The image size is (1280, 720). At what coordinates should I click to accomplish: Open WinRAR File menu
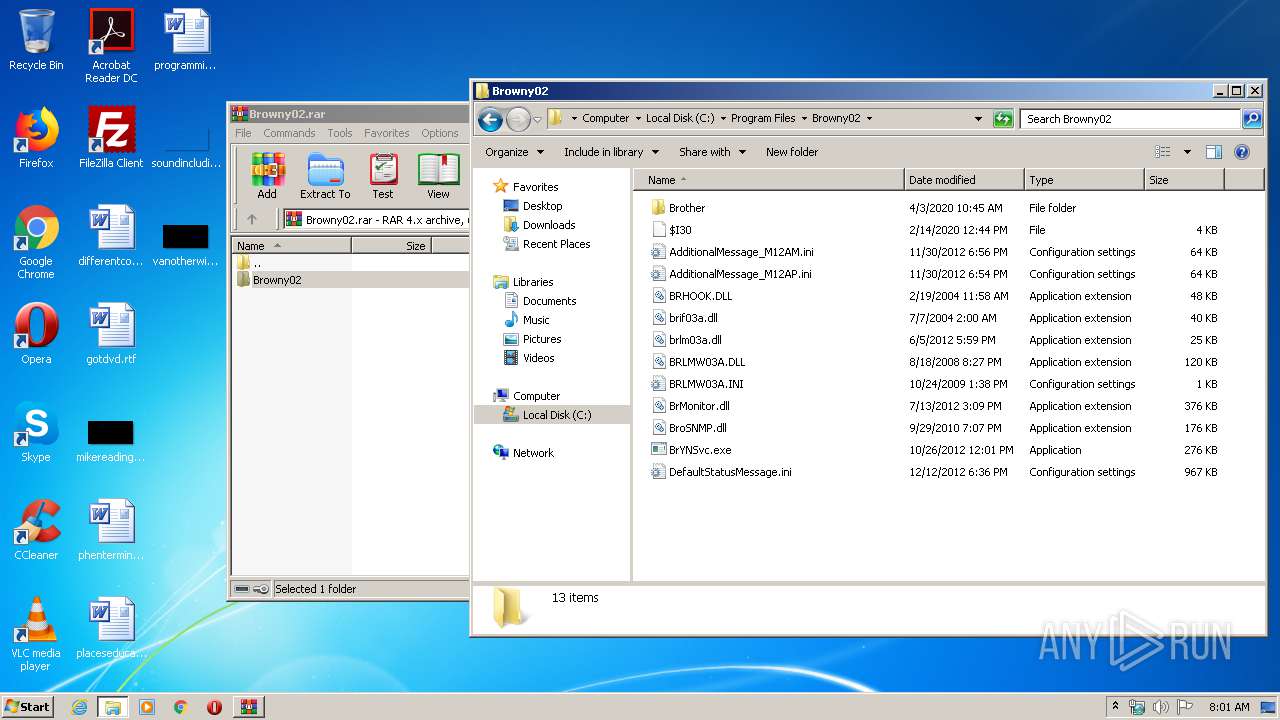[243, 133]
